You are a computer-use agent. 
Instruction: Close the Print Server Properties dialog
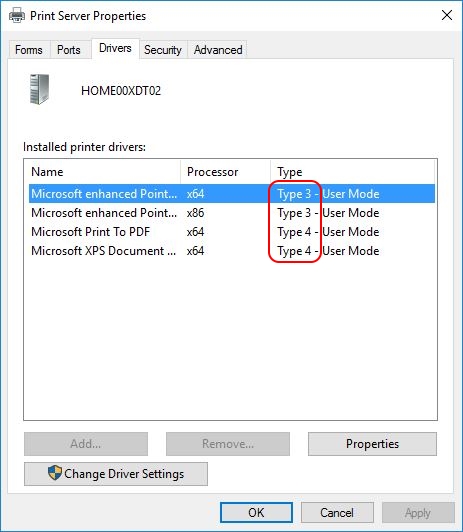(x=447, y=15)
